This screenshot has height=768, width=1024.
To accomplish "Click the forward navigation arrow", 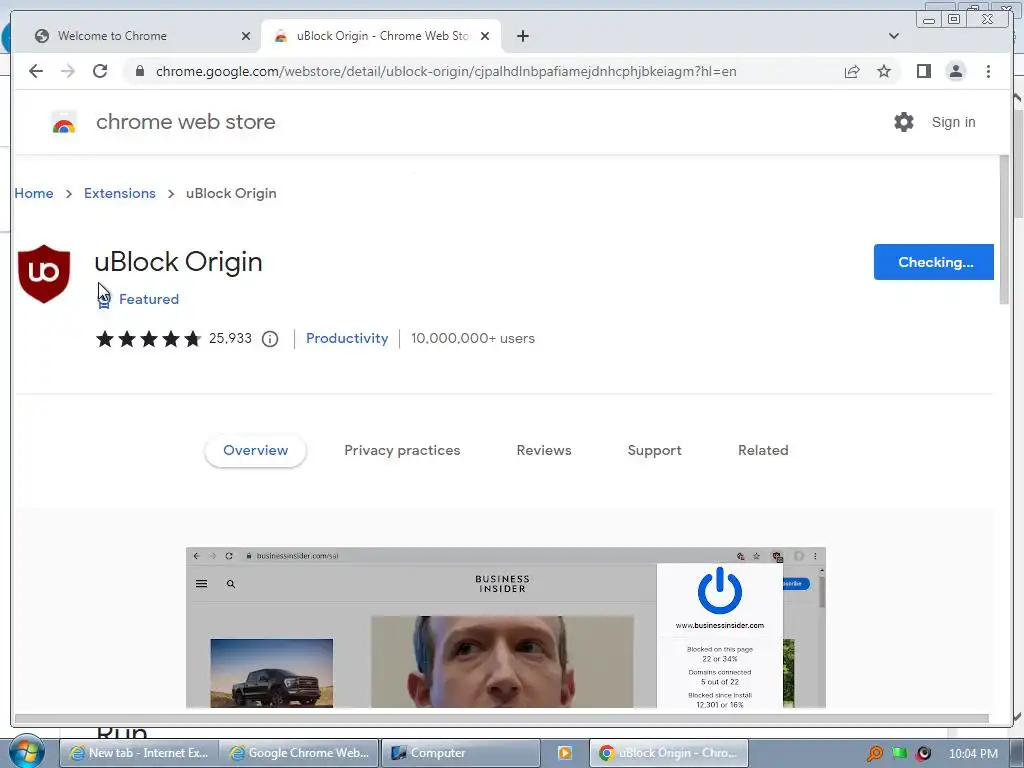I will tap(68, 71).
